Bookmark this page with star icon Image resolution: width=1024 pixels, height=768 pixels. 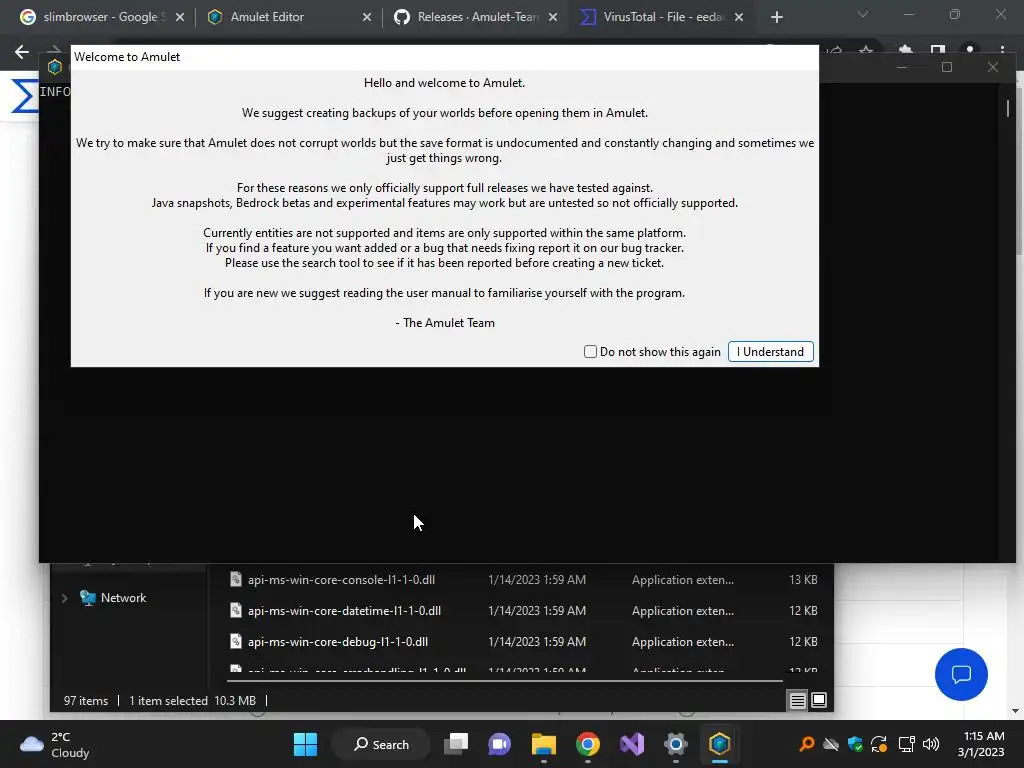point(866,50)
